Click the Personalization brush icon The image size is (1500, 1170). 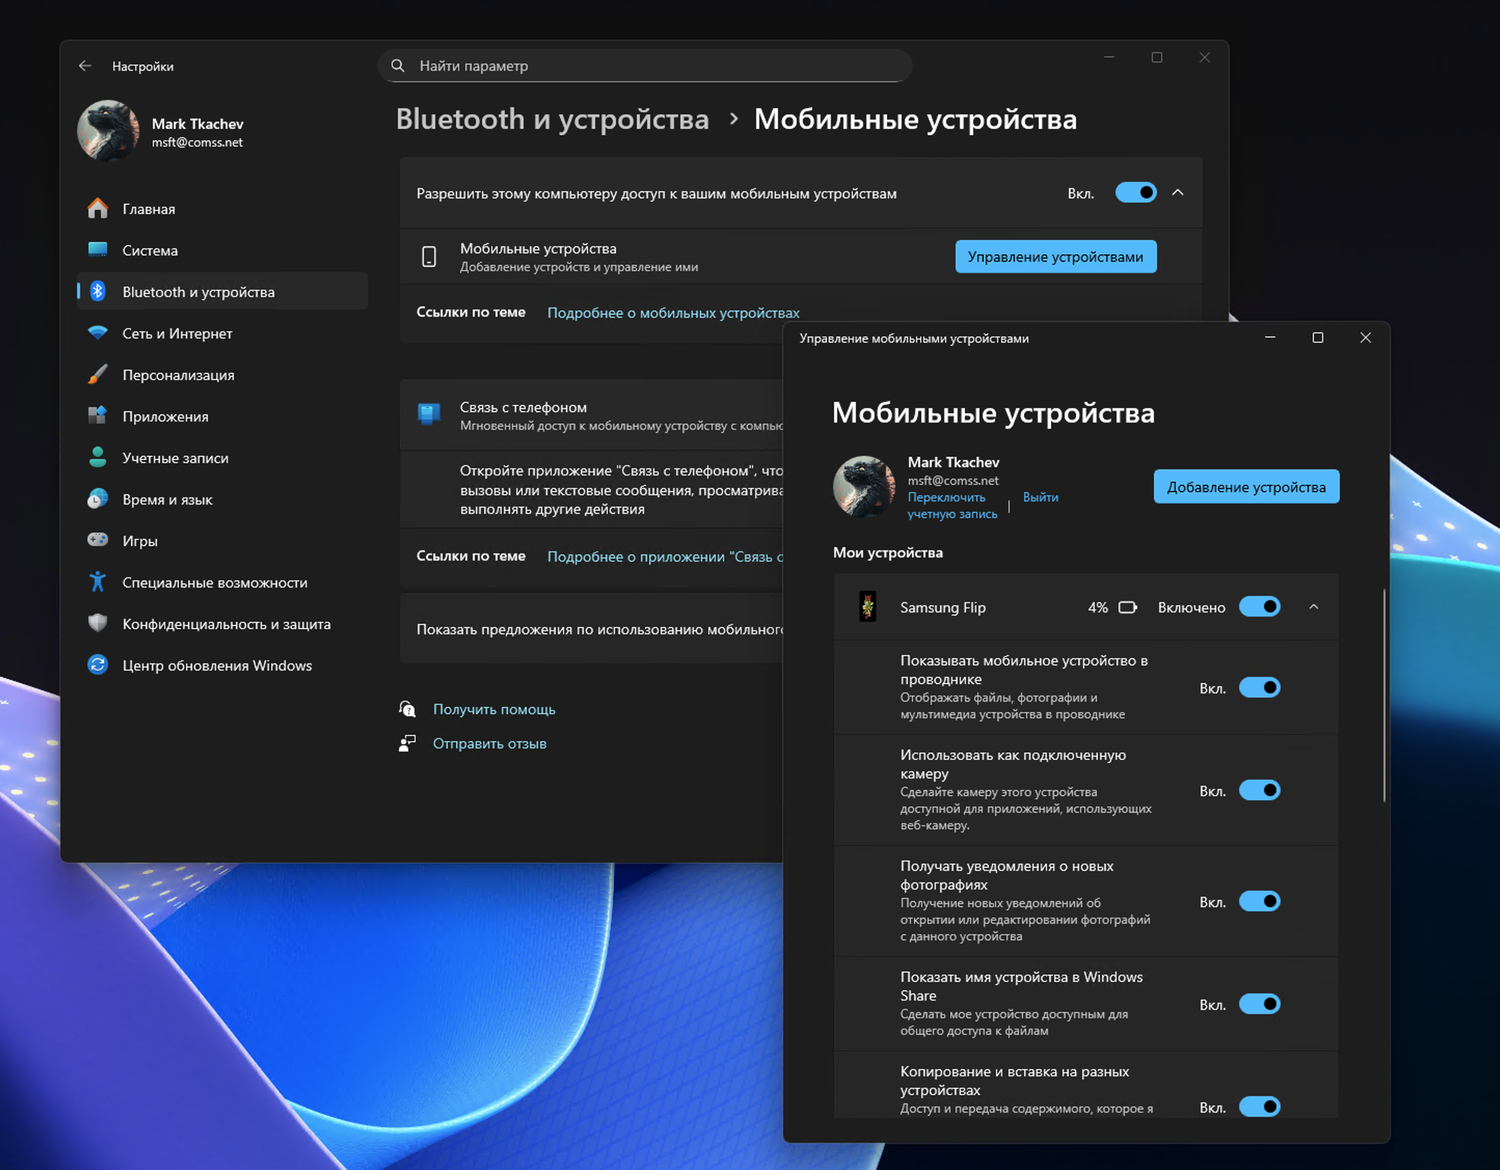point(97,375)
